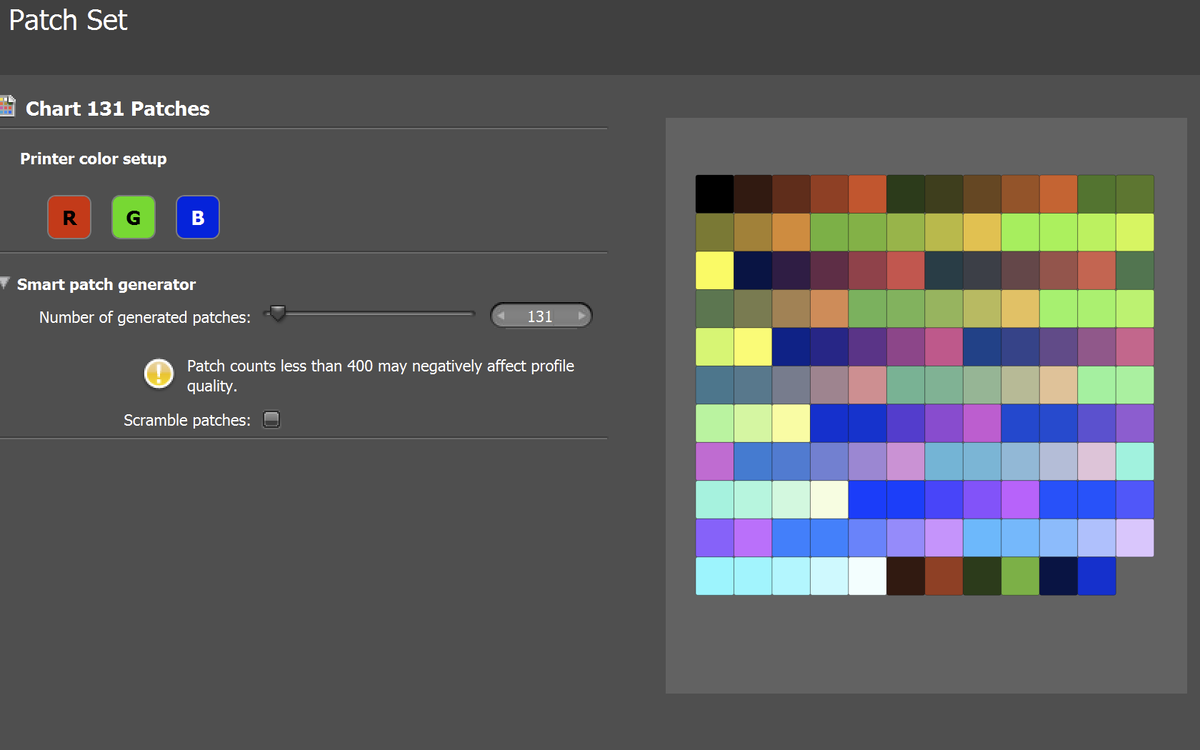Click the Patch Set title
The width and height of the screenshot is (1200, 750).
pyautogui.click(x=68, y=20)
